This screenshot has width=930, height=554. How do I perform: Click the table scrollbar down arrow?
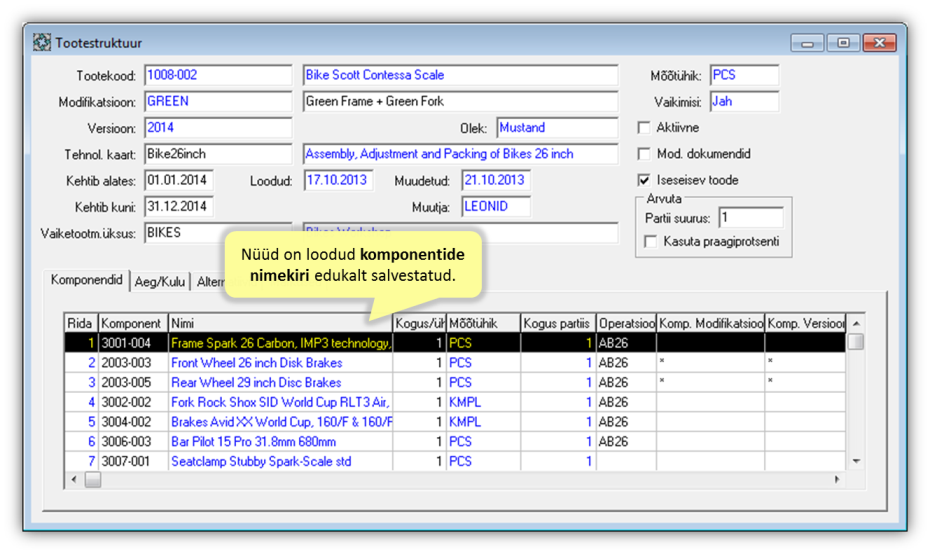(x=855, y=461)
